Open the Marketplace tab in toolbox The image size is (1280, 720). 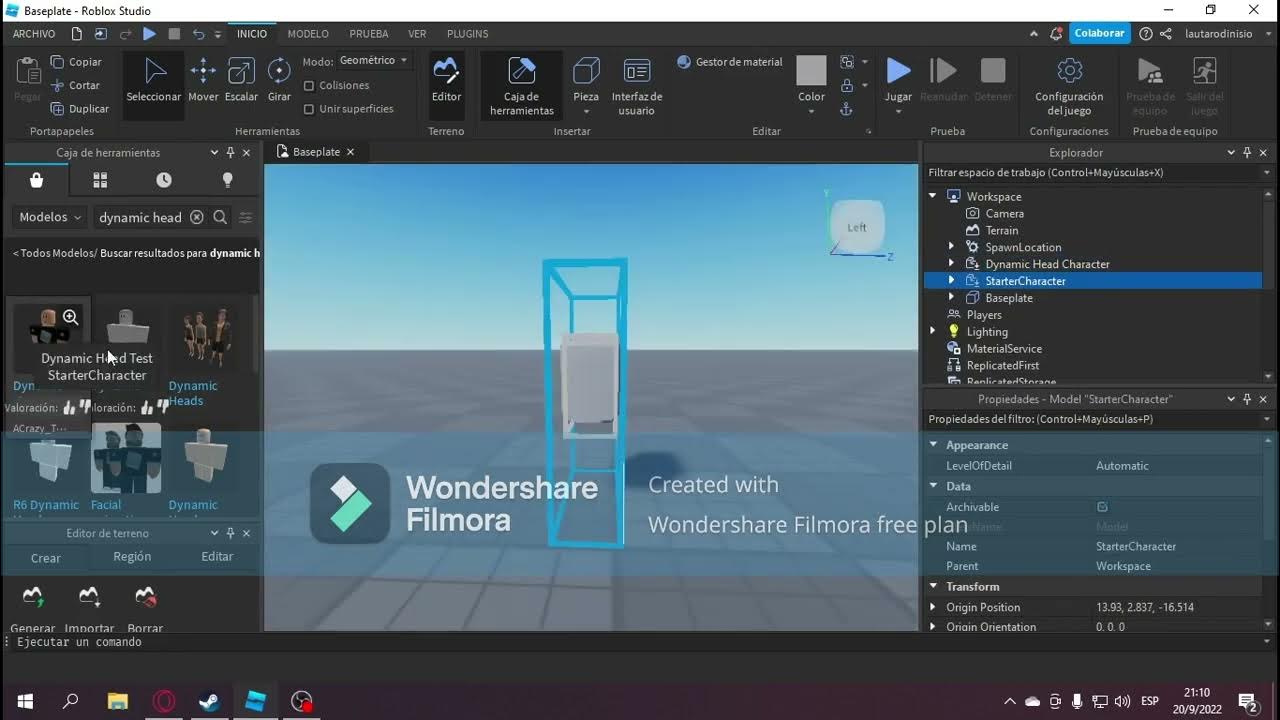36,180
